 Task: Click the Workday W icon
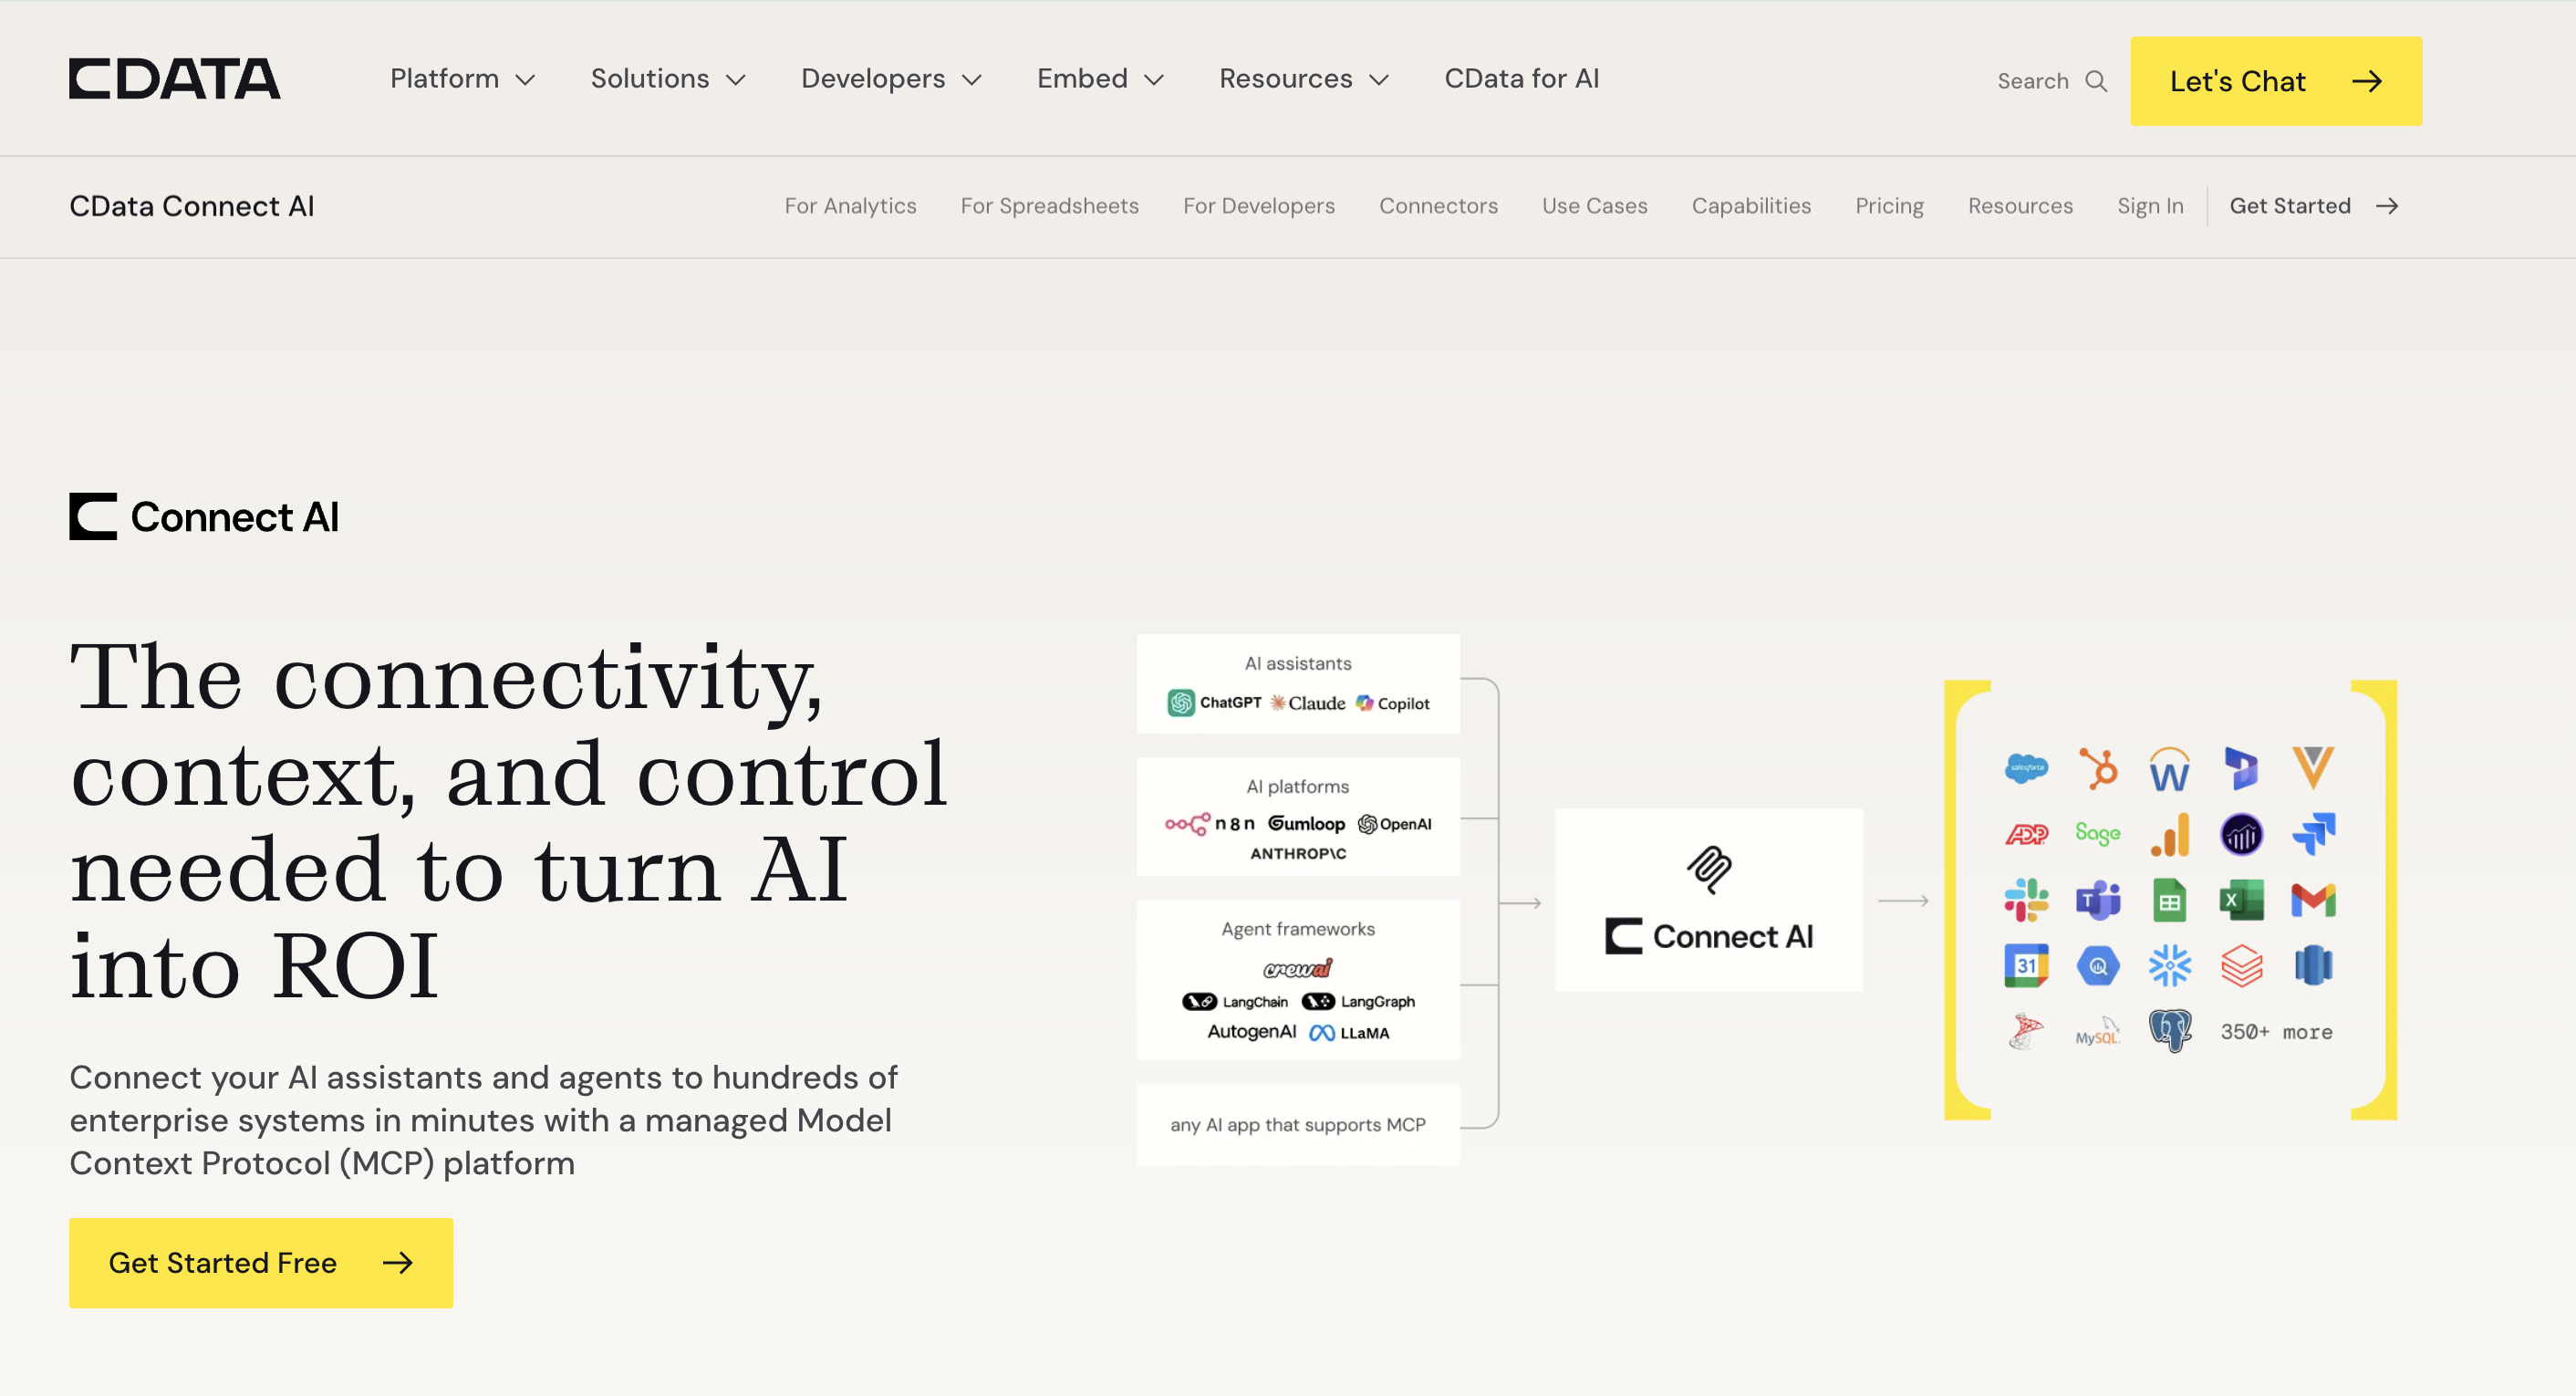pos(2170,768)
